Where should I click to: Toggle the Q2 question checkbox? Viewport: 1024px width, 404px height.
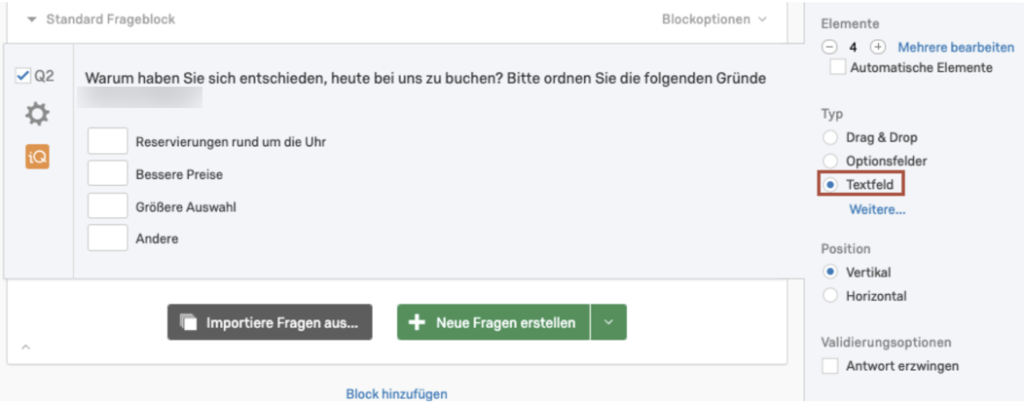[23, 76]
